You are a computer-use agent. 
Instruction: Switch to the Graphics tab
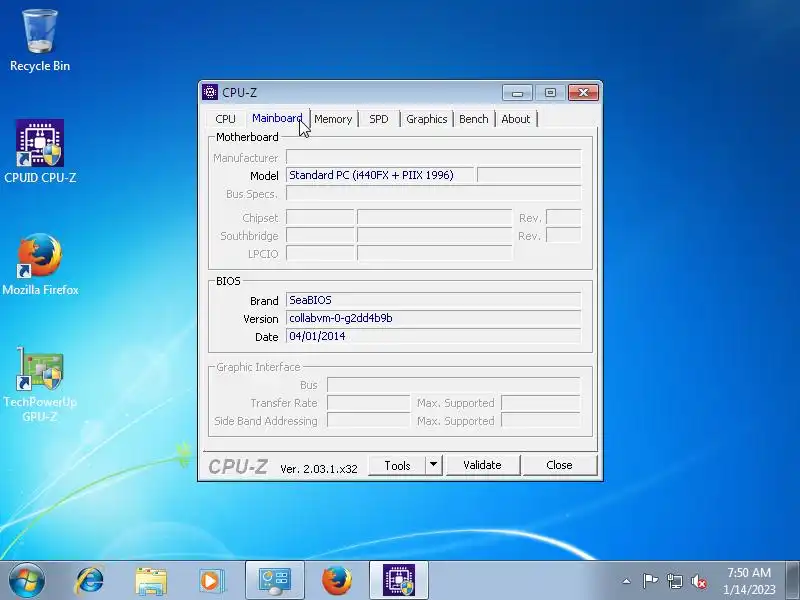coord(427,119)
